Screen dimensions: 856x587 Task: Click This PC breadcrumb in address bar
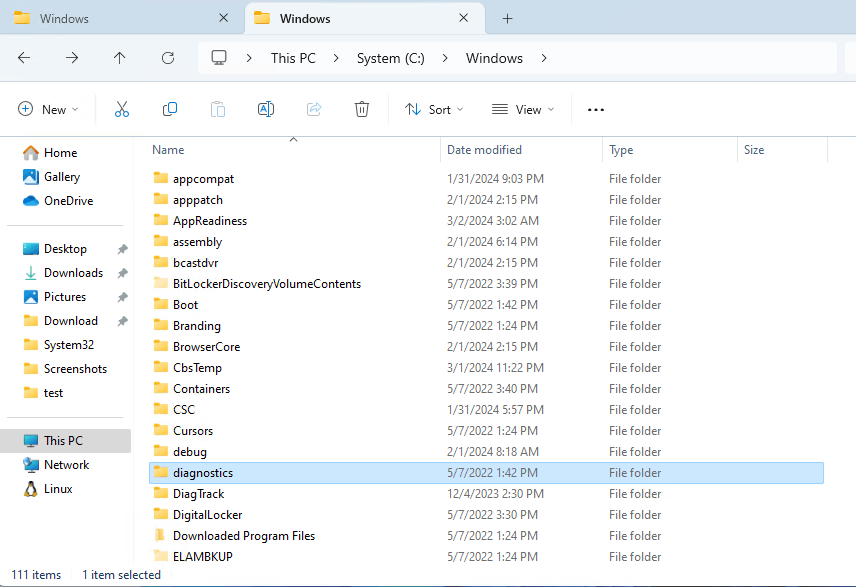(x=293, y=58)
